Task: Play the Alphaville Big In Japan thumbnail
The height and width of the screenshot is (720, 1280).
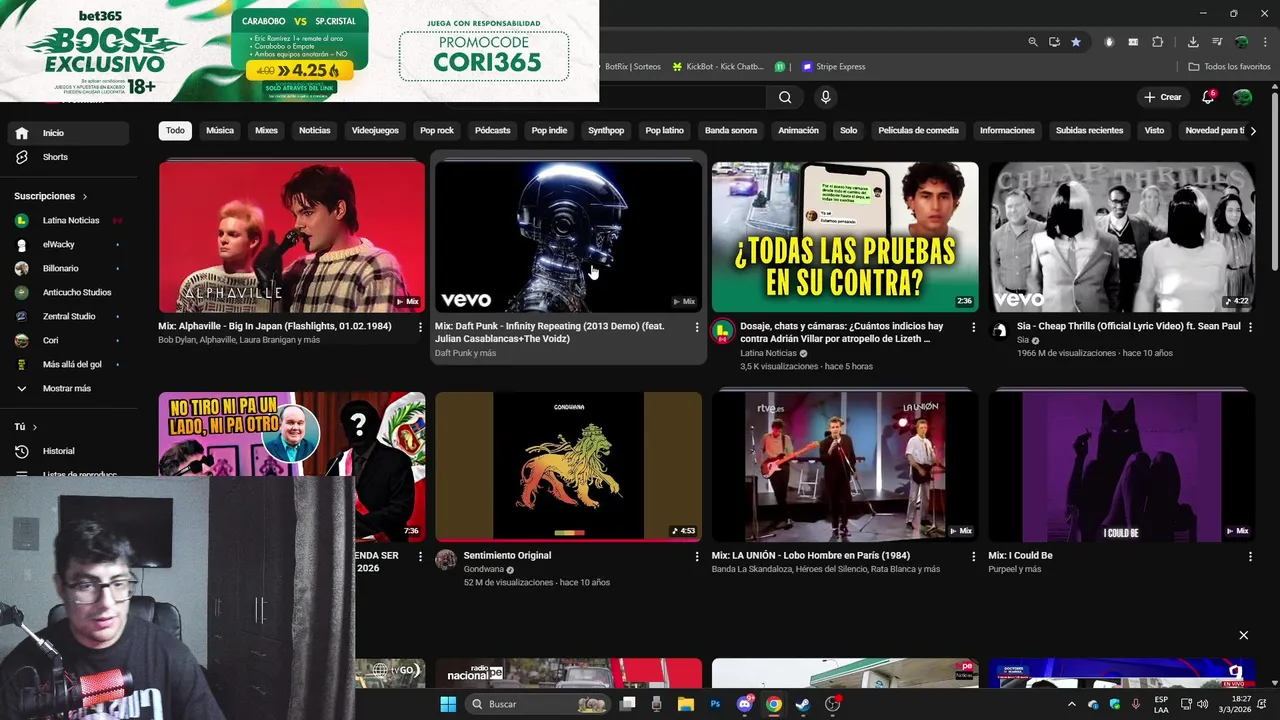Action: pyautogui.click(x=291, y=237)
